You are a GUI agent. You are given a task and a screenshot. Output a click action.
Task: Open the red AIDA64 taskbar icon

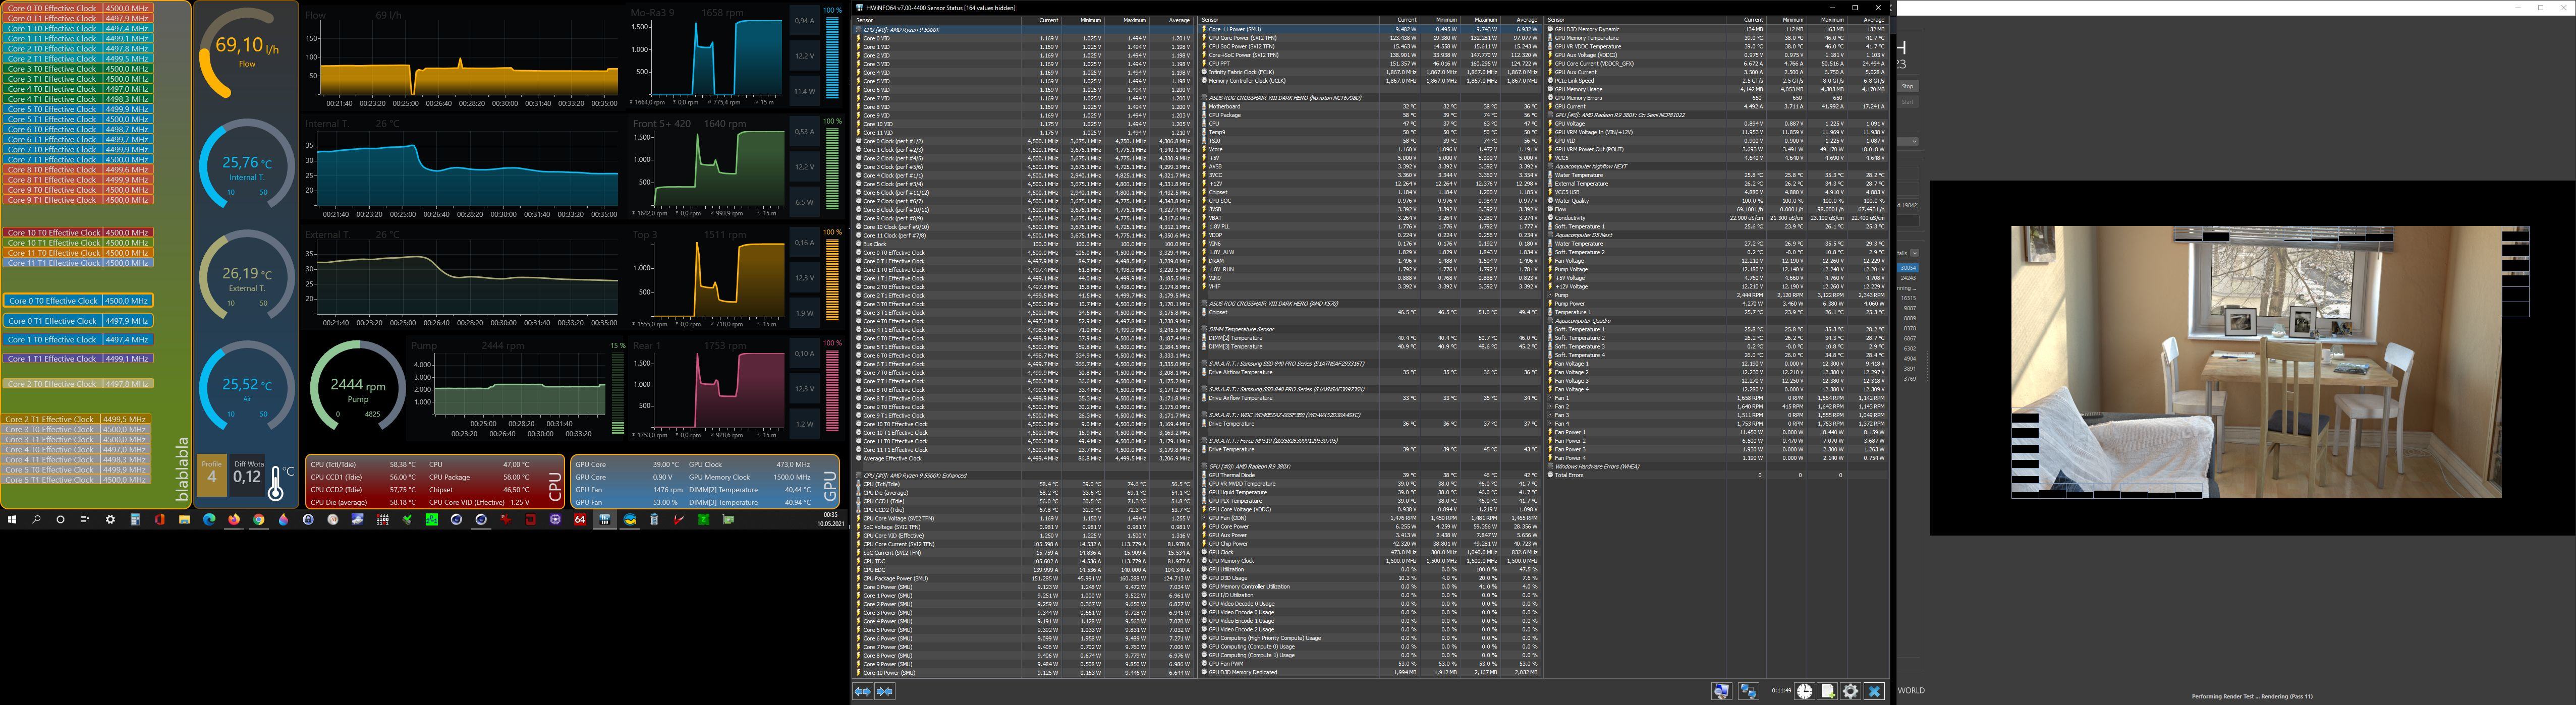pos(580,520)
